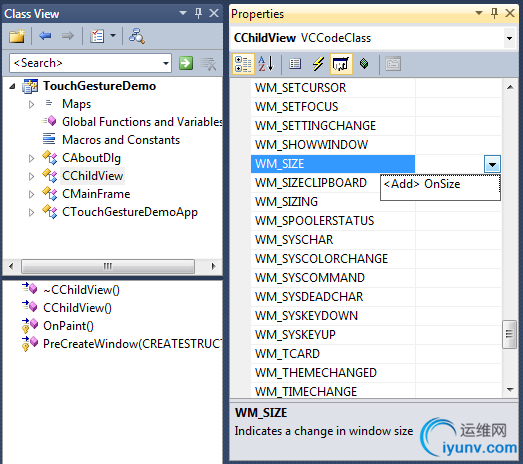523x464 pixels.
Task: Click the Back arrow in Class View toolbar
Action: pos(45,35)
